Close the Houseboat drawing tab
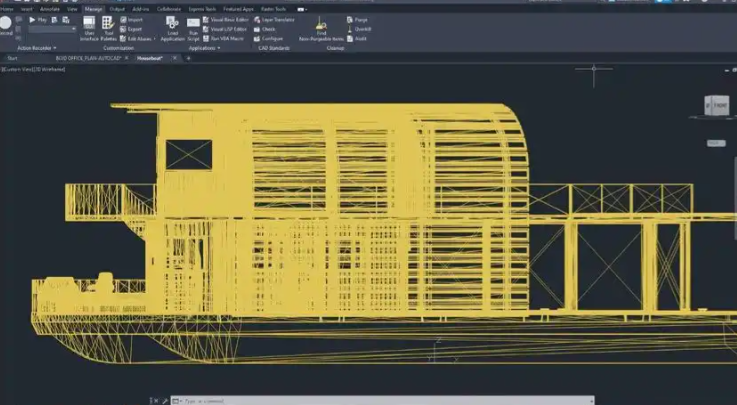The width and height of the screenshot is (737, 405). [x=174, y=58]
